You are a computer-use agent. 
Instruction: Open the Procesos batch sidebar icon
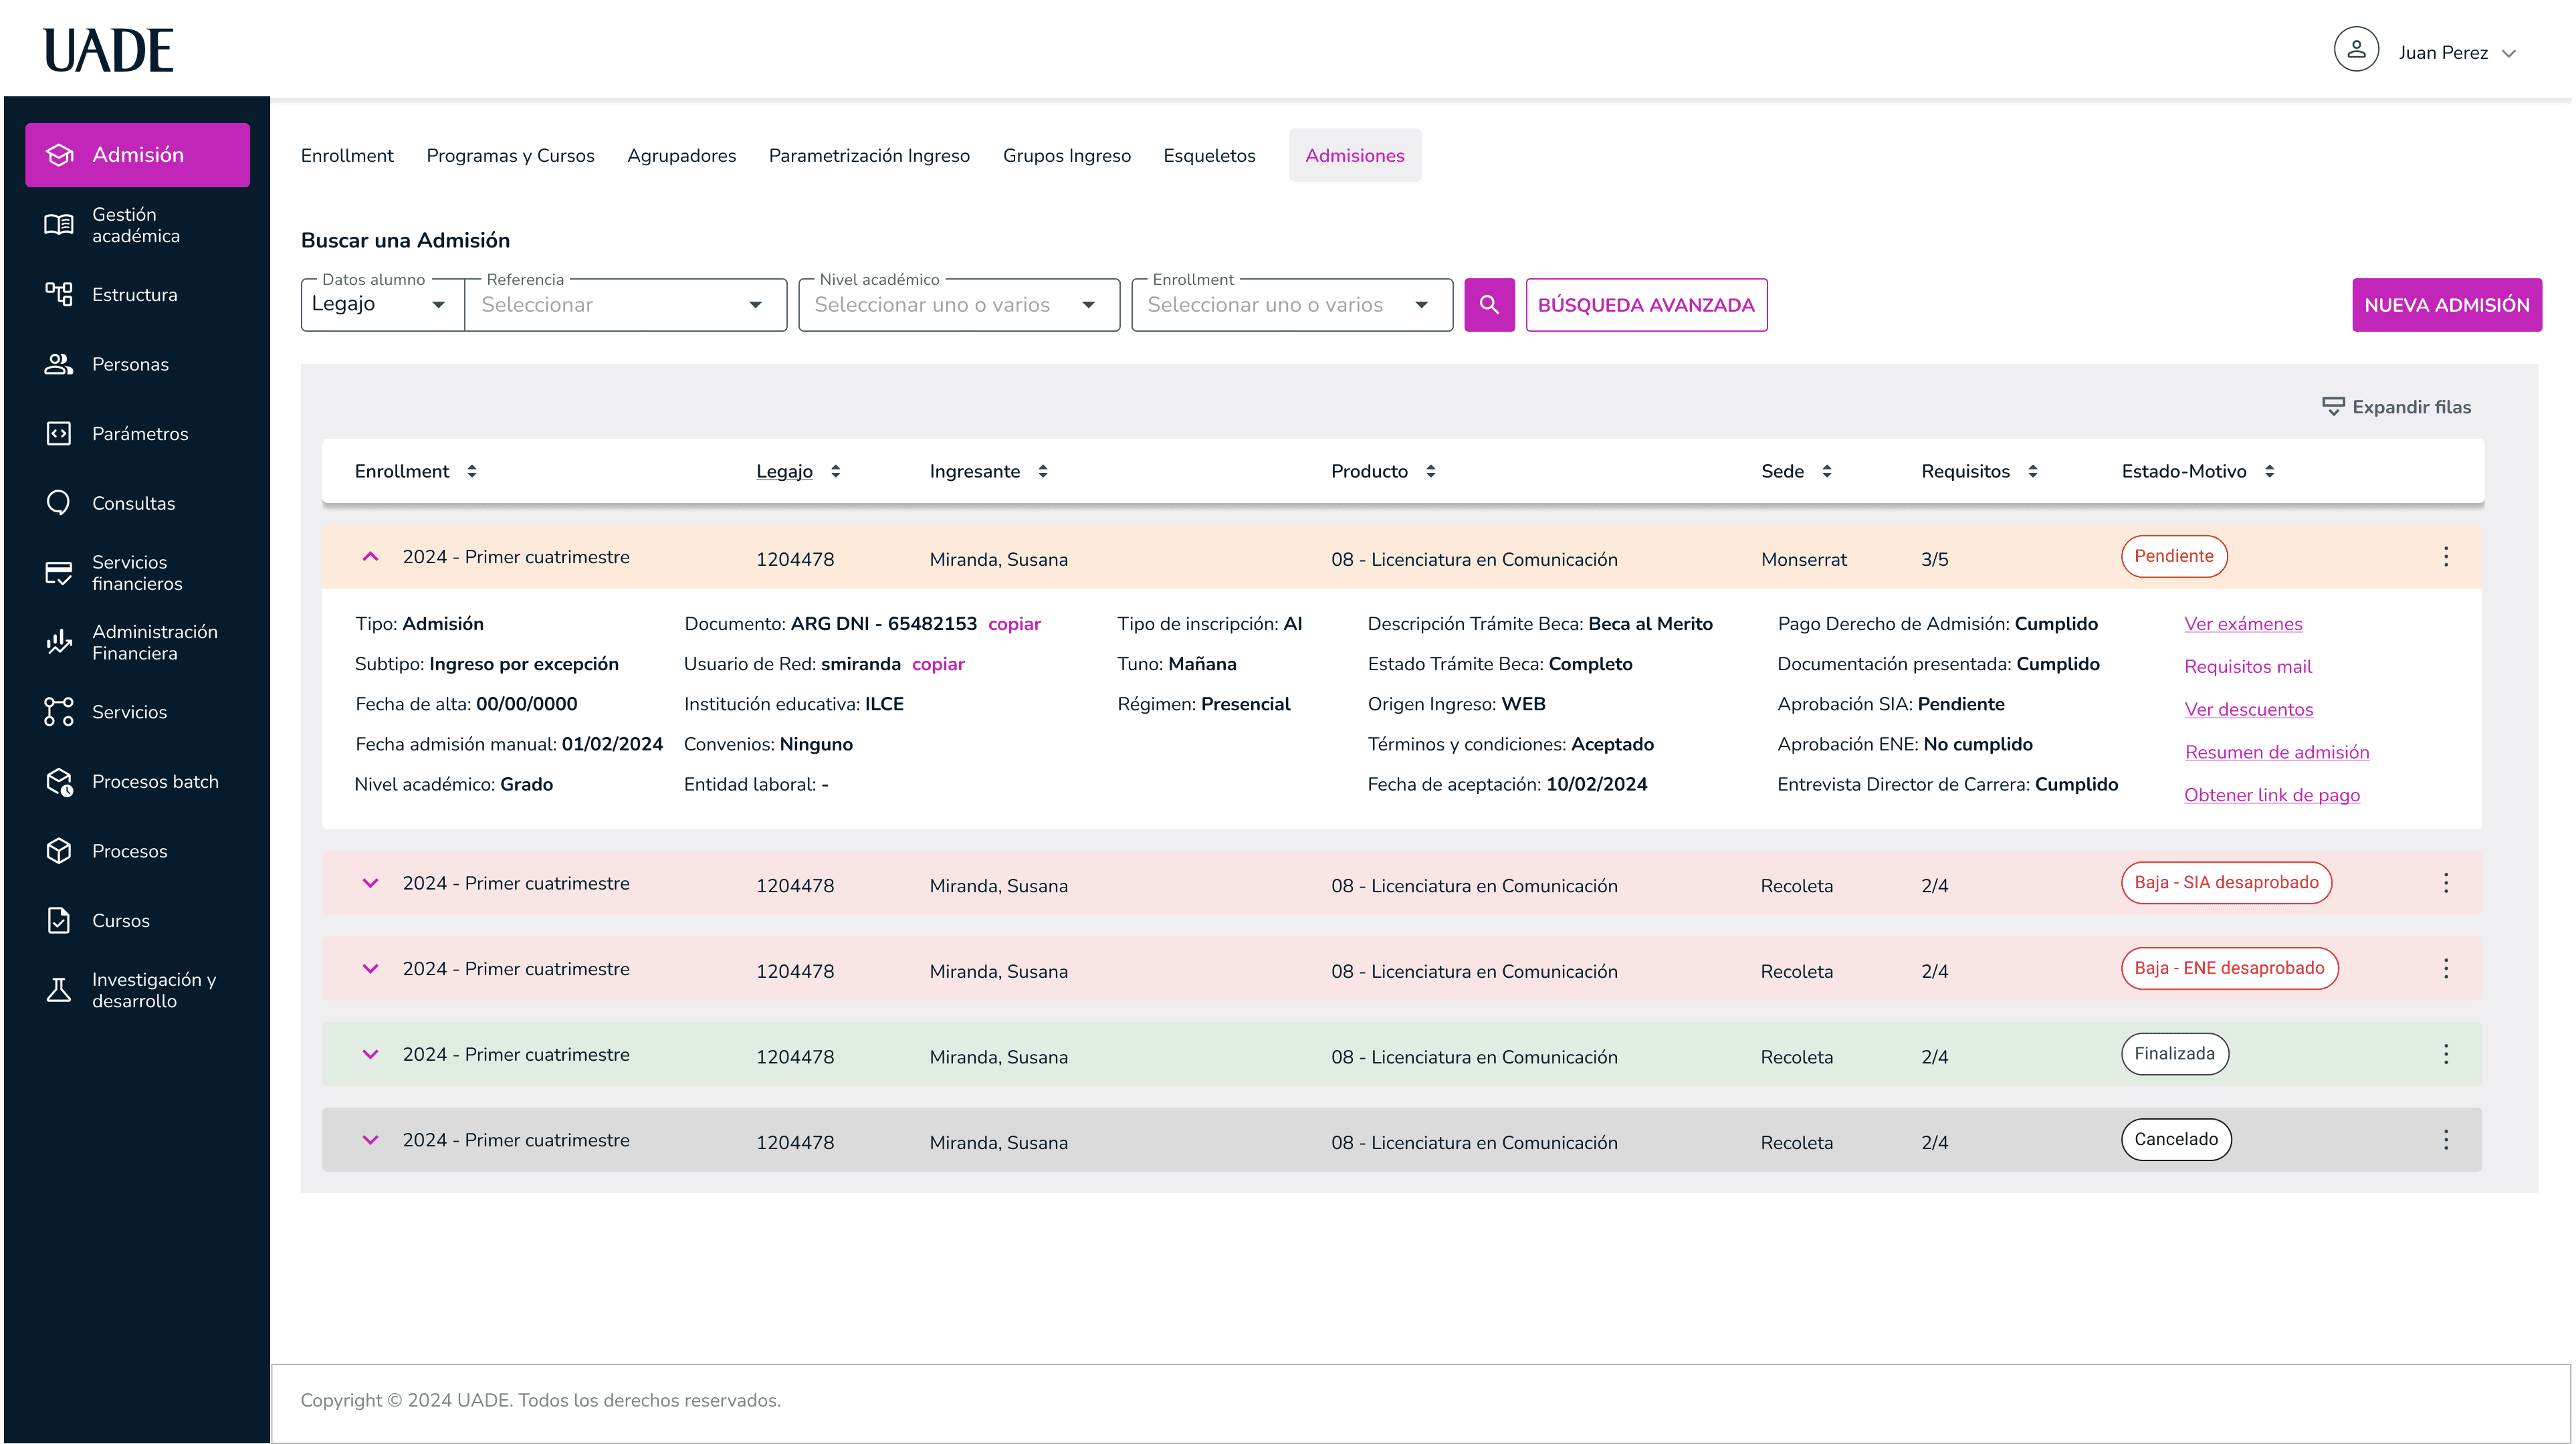59,782
